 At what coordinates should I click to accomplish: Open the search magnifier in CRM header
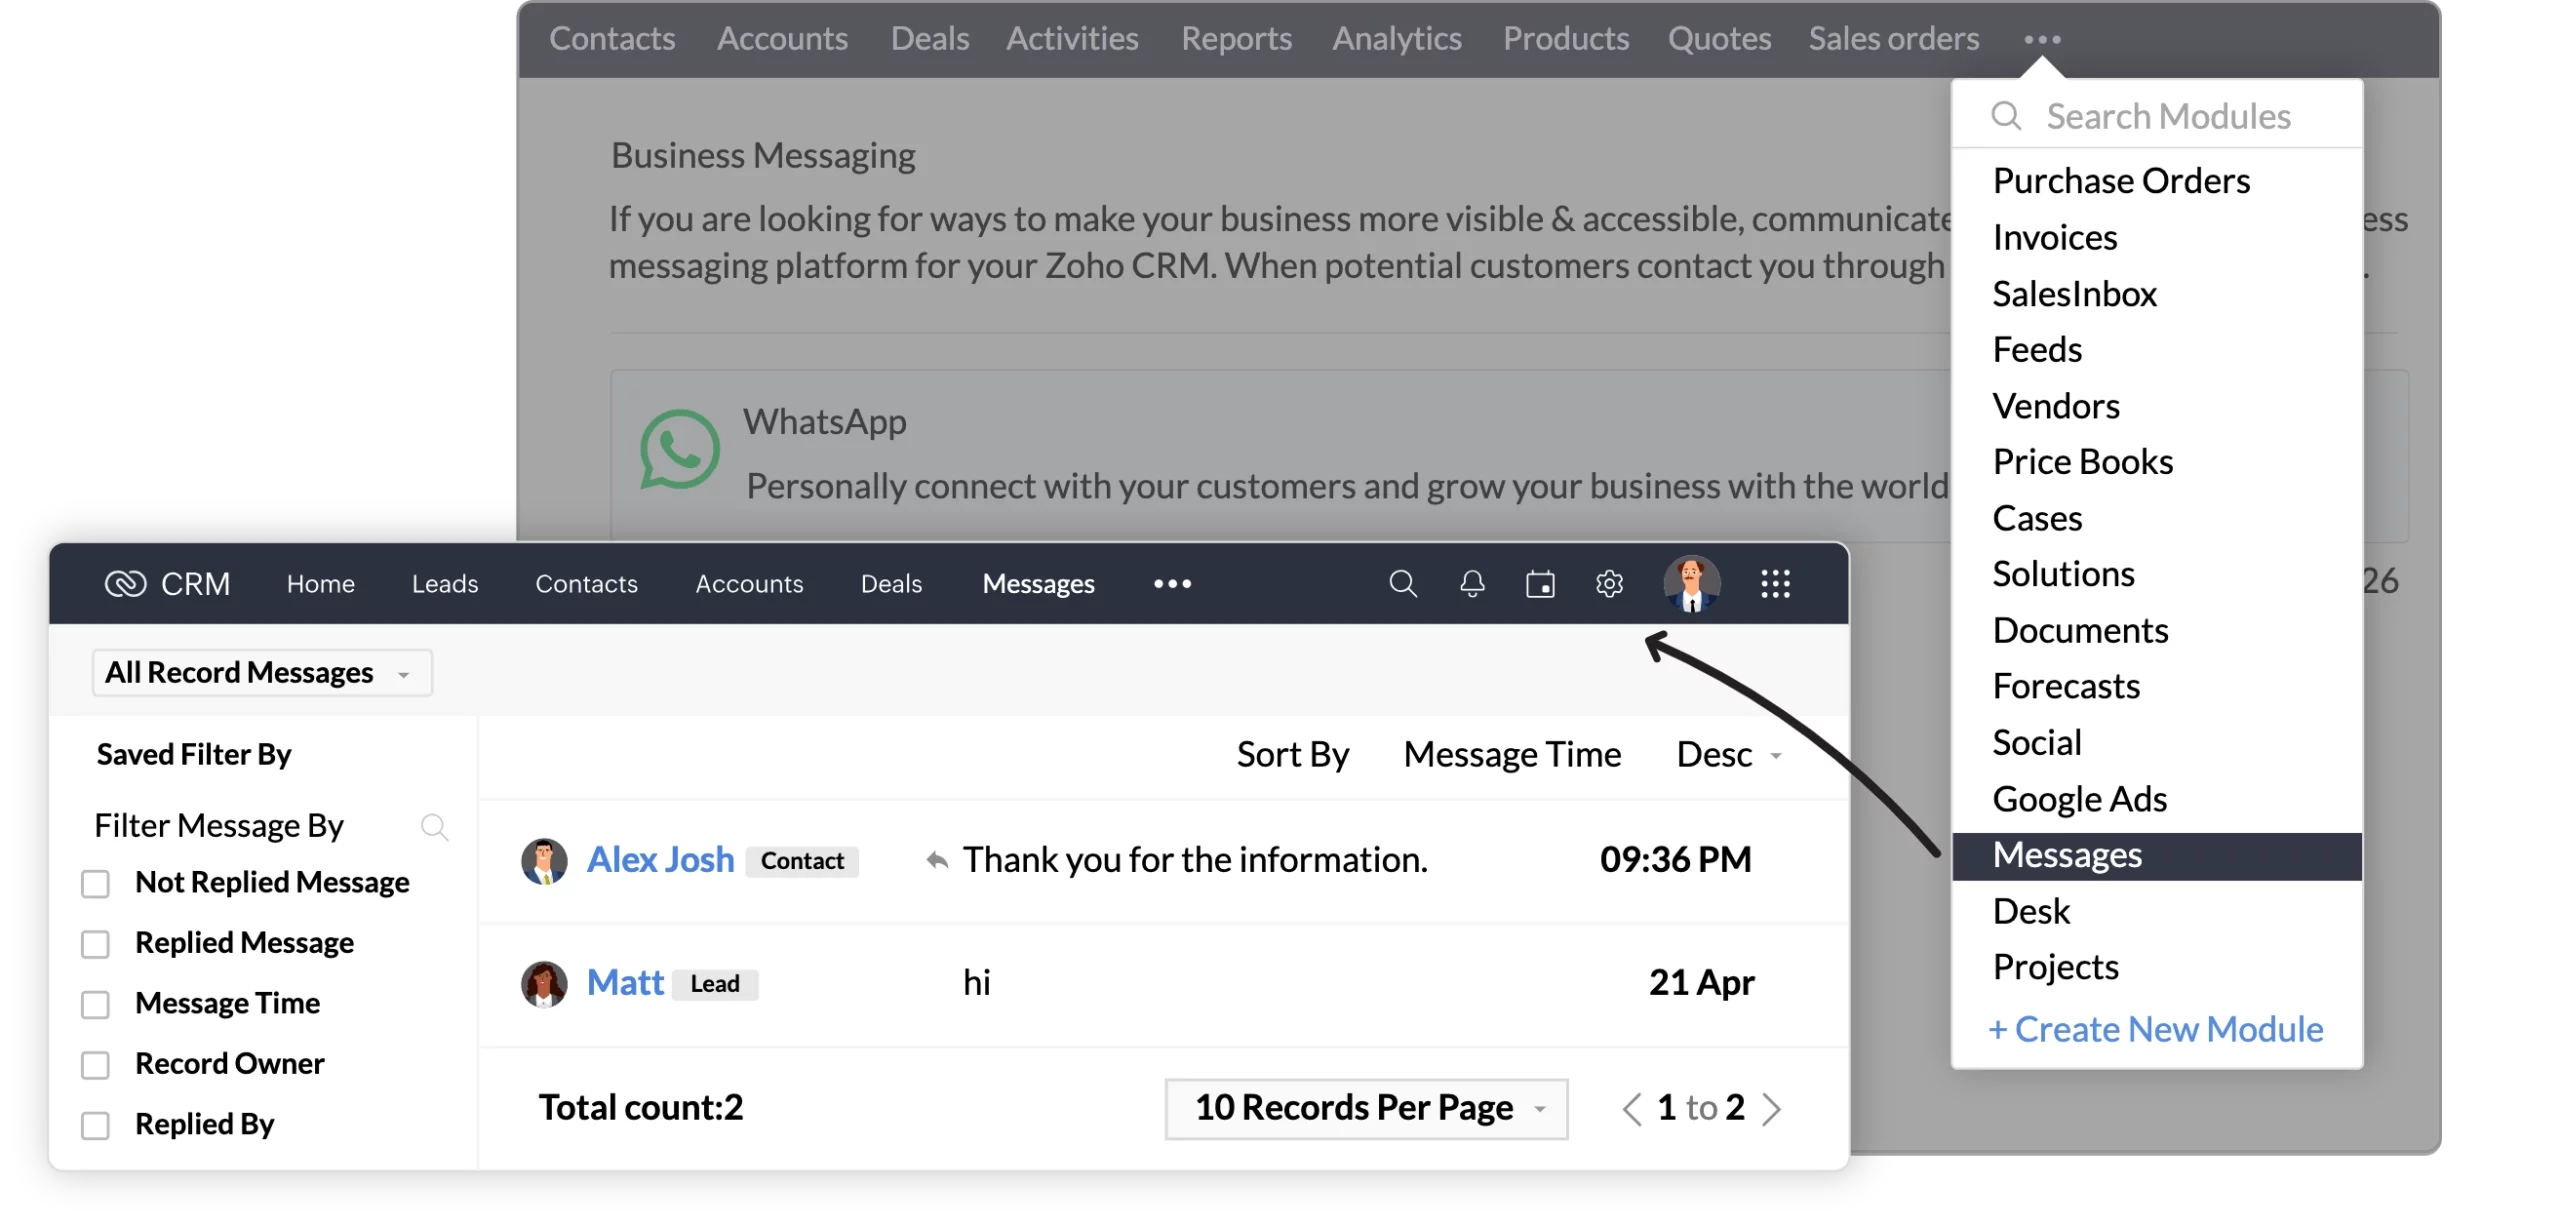pos(1403,584)
